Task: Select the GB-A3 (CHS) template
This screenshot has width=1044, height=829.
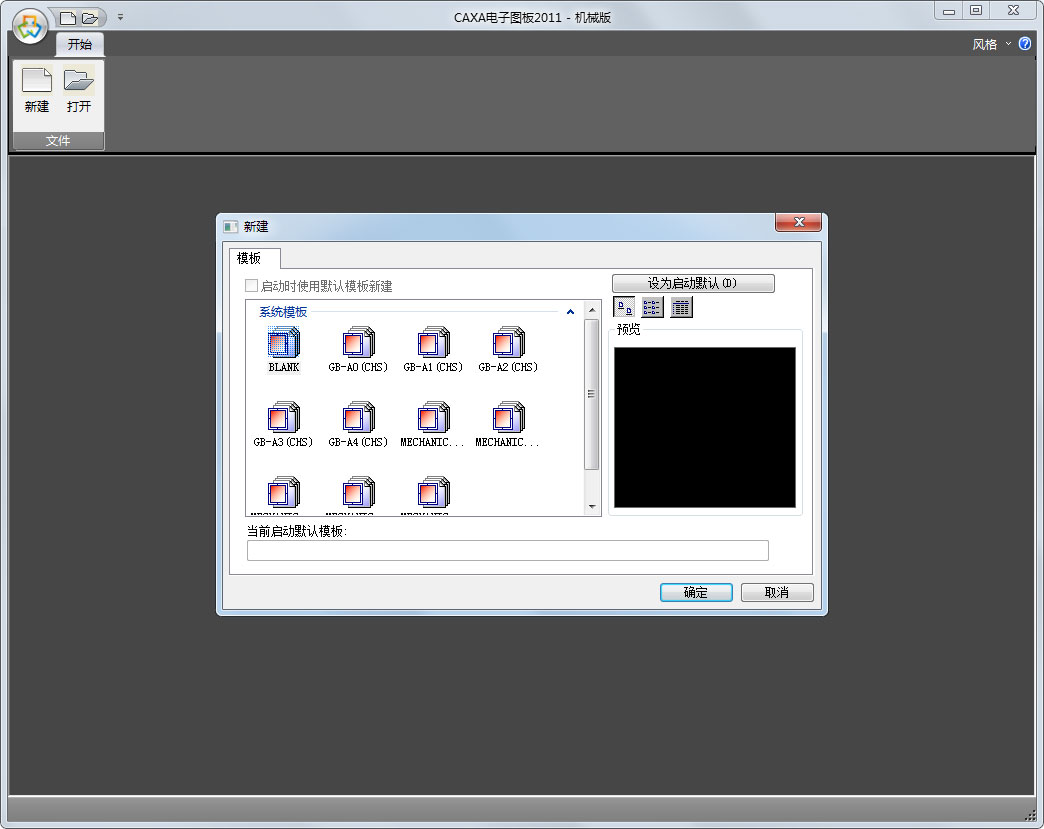Action: point(284,425)
